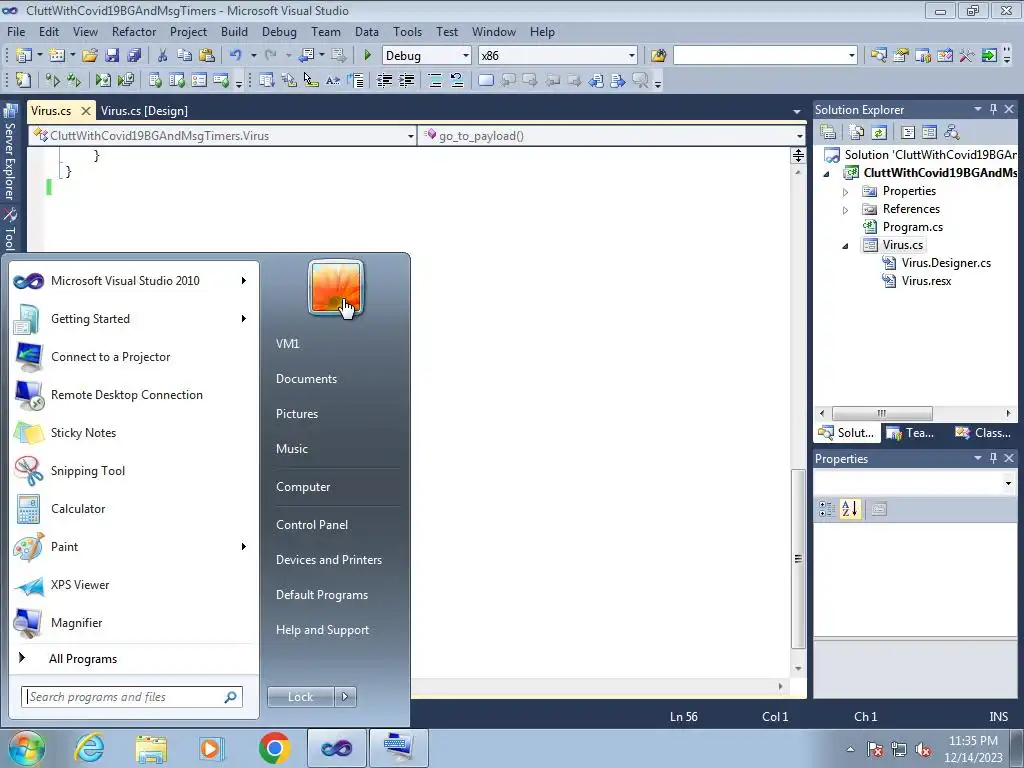Click Refresh icon in Solution Explorer
This screenshot has width=1024, height=768.
pyautogui.click(x=878, y=133)
